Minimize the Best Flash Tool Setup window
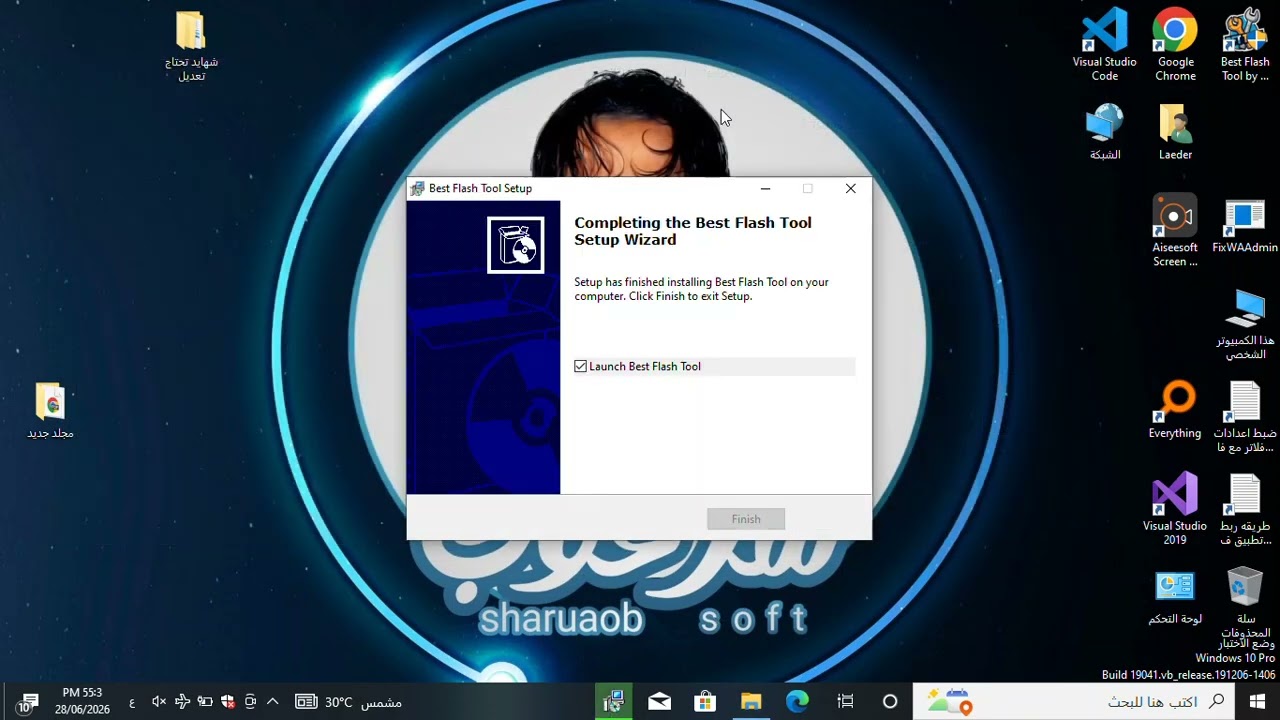Image resolution: width=1280 pixels, height=720 pixels. (x=765, y=188)
